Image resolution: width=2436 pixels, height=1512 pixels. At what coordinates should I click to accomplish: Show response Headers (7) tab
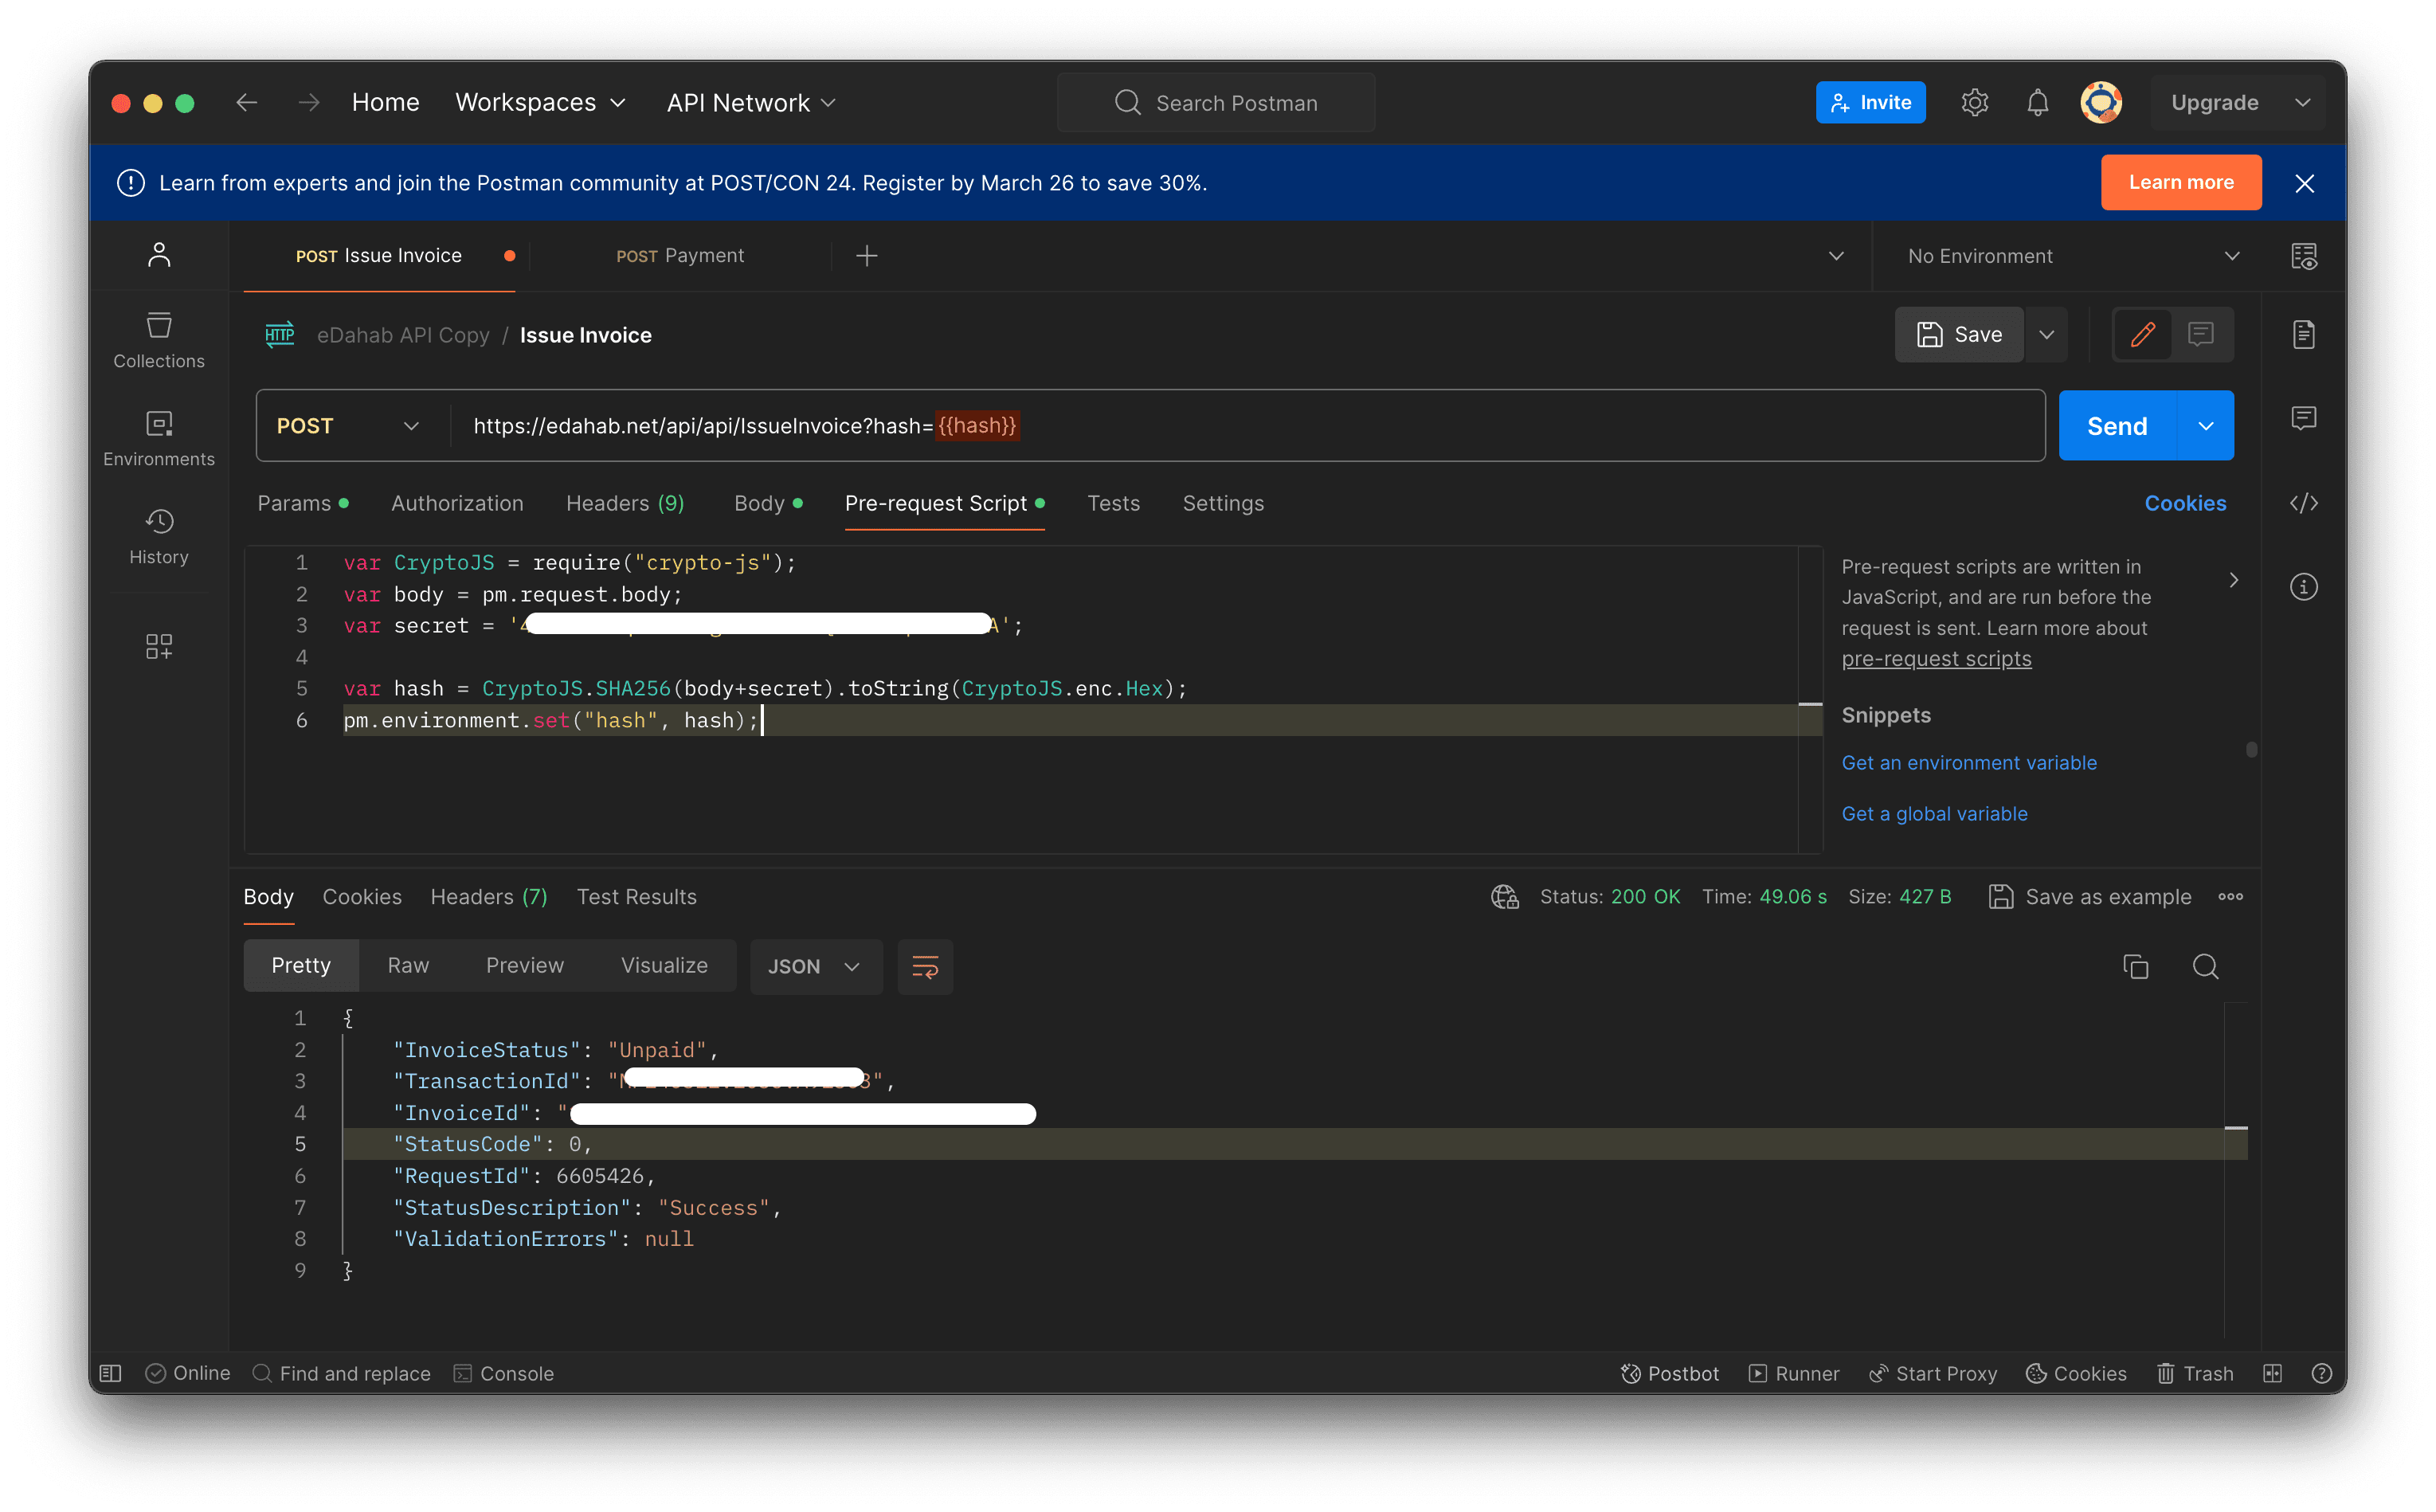489,897
